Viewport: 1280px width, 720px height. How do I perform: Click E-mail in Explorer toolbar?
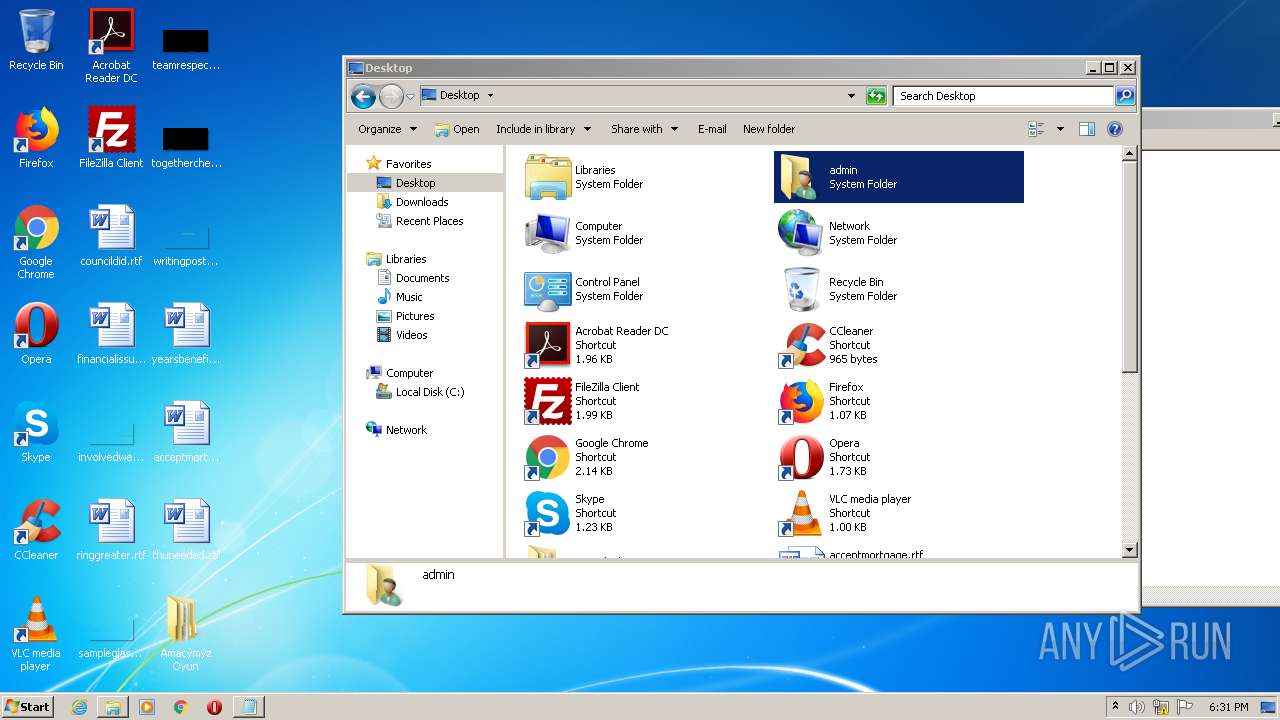pos(712,129)
